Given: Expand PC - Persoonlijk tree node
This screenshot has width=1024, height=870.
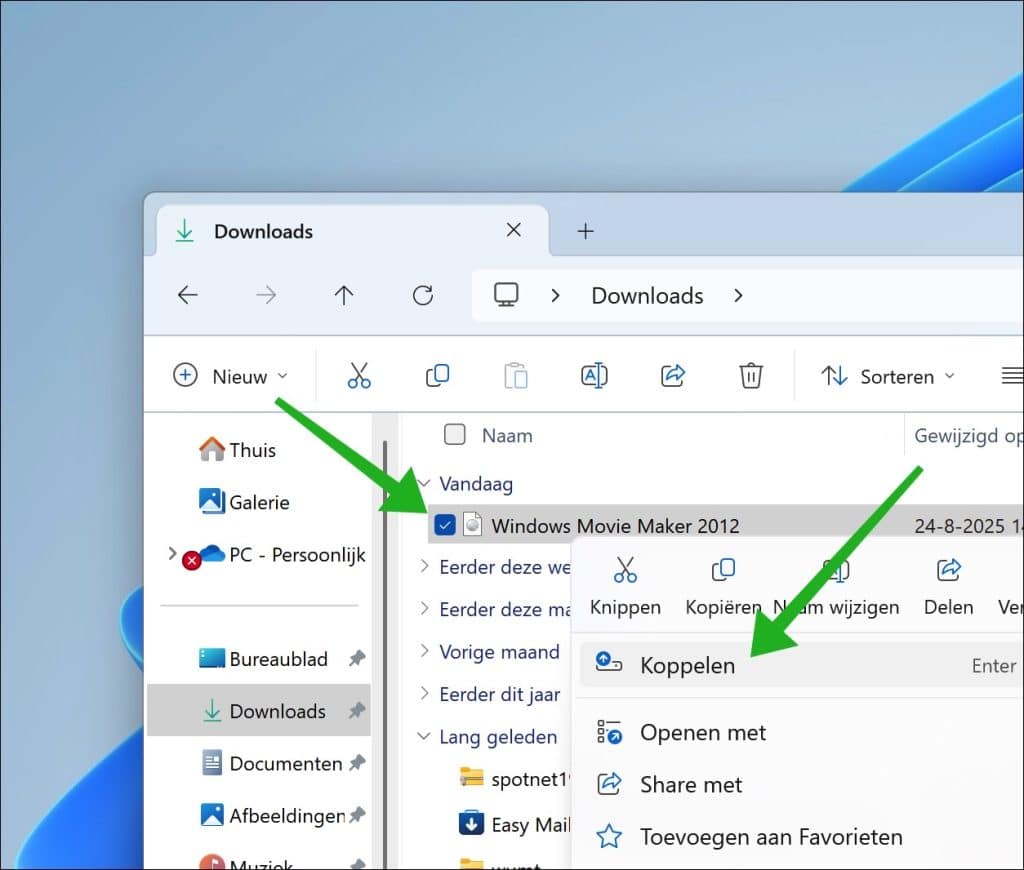Looking at the screenshot, I should [x=172, y=554].
